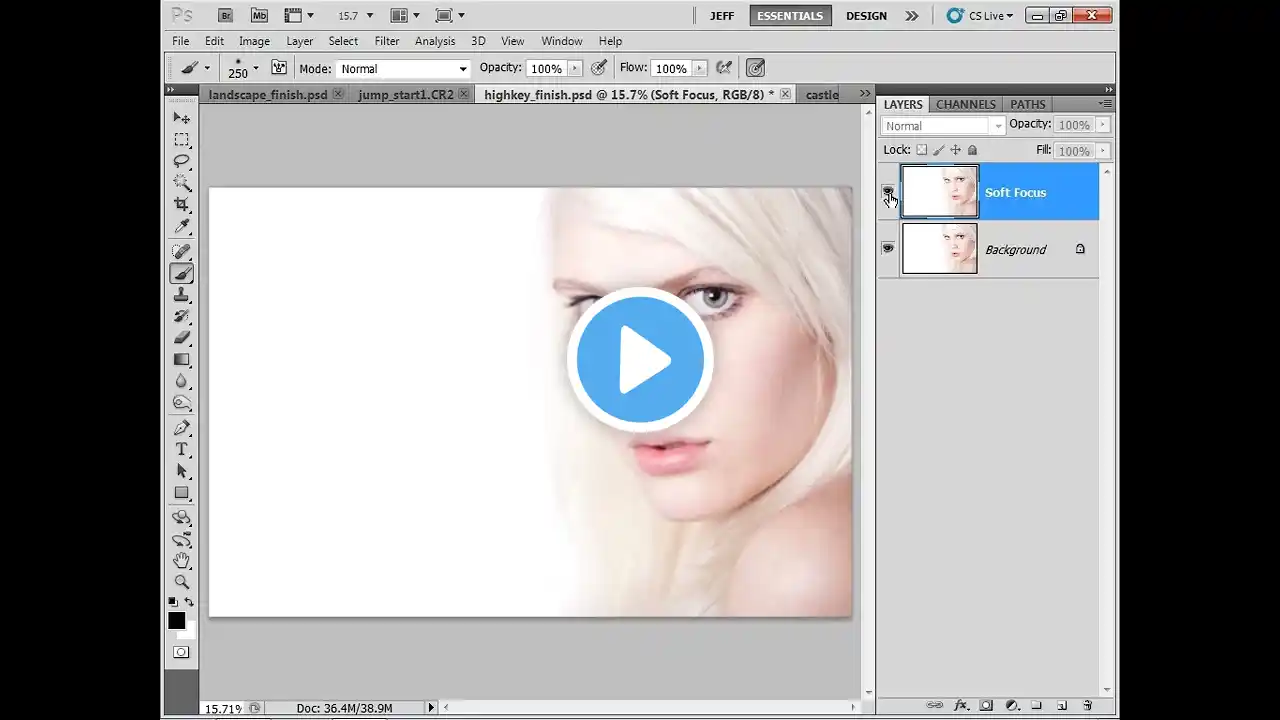Select the Lasso tool

182,161
